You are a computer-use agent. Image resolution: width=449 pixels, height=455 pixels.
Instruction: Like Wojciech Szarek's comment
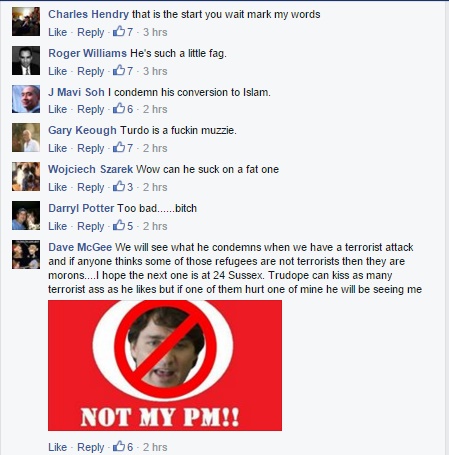(57, 187)
